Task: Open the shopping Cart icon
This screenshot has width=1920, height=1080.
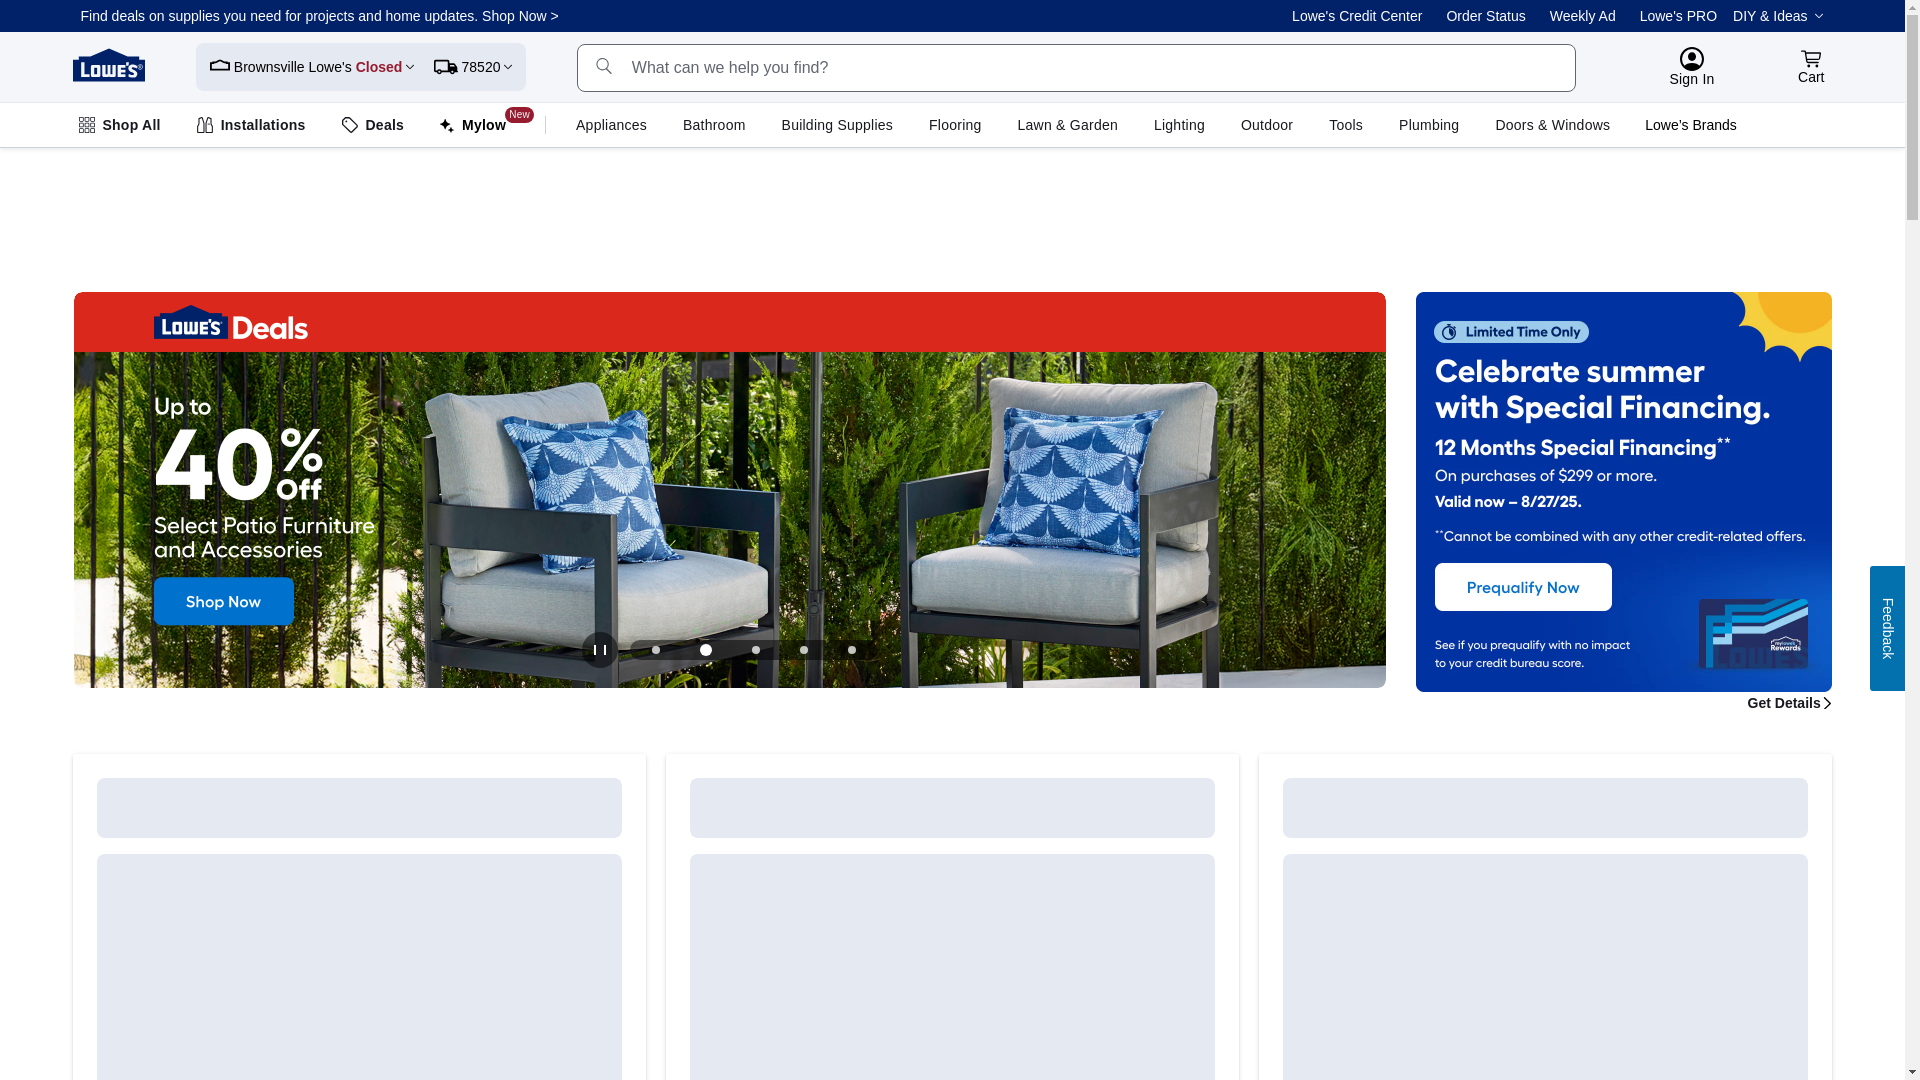Action: tap(1811, 58)
